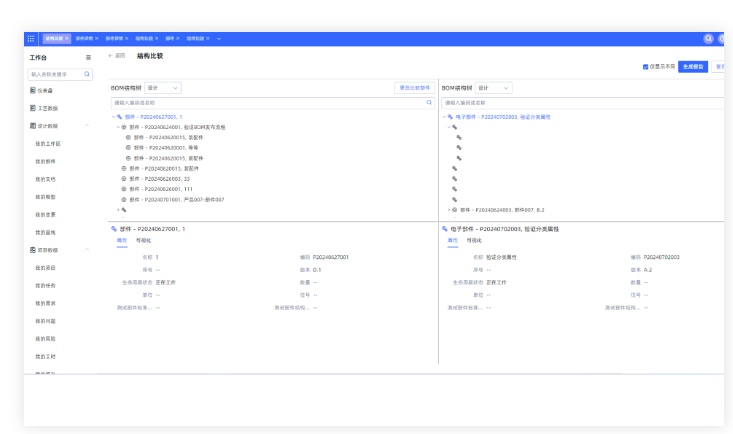Click the part icon of P20240624003 row in right tree

(454, 210)
